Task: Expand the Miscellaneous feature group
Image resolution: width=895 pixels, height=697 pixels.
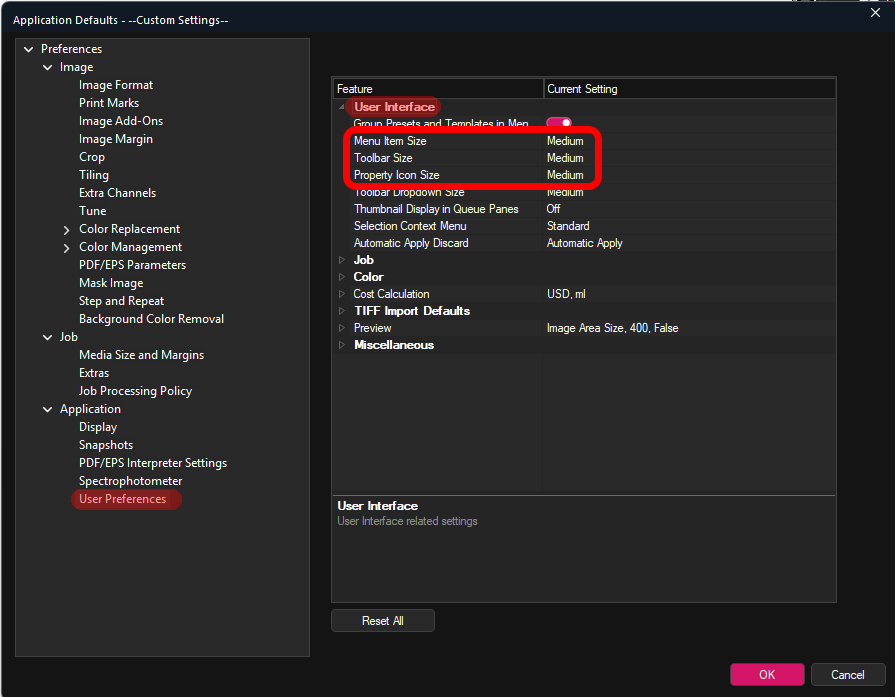Action: 342,345
